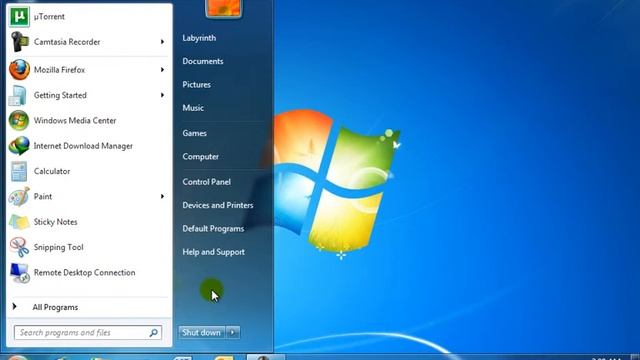Open Pictures library

click(x=196, y=84)
